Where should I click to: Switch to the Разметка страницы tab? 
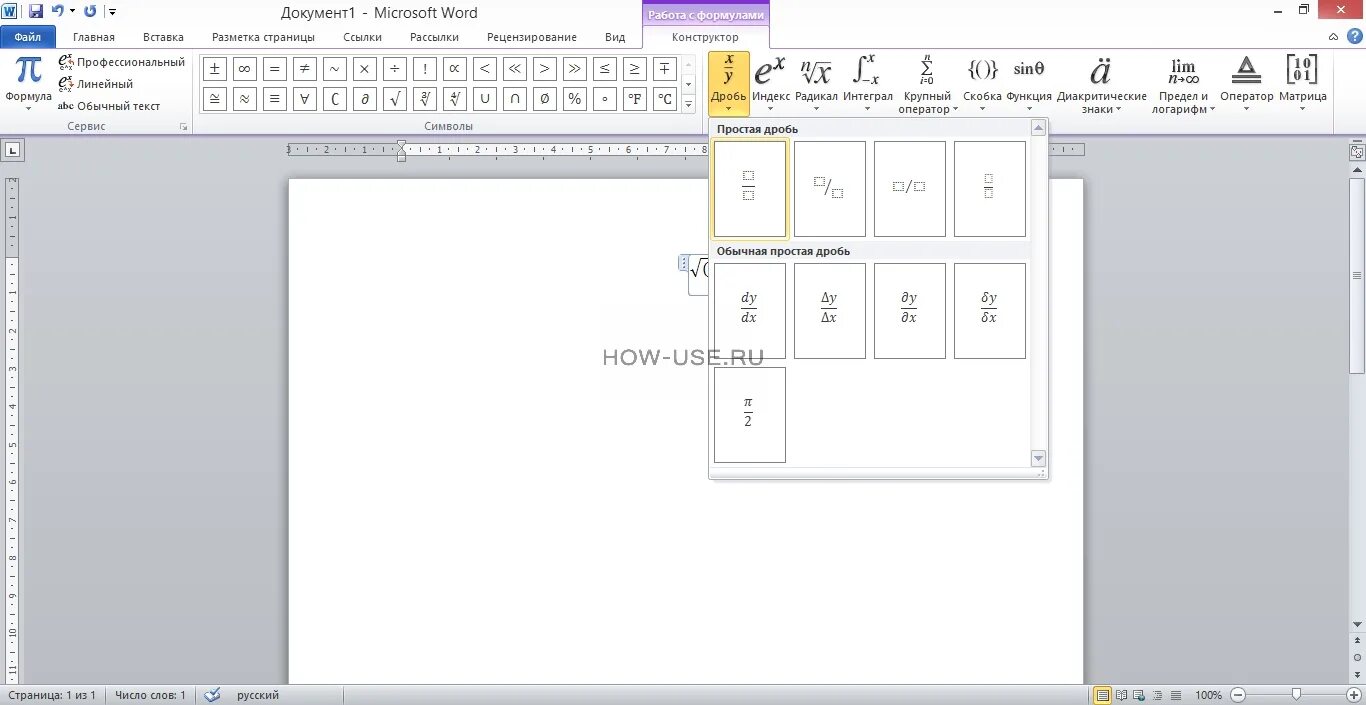coord(263,37)
